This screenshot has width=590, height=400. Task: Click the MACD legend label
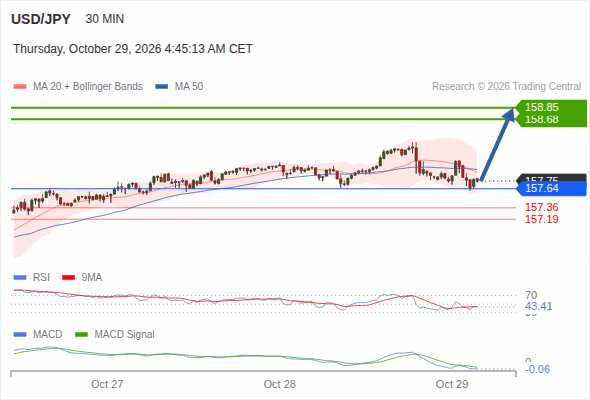47,334
